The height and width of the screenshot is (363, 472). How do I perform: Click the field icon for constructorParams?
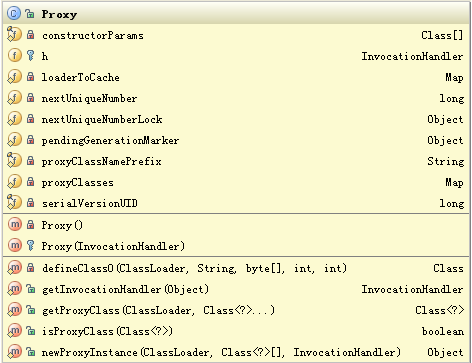click(14, 35)
